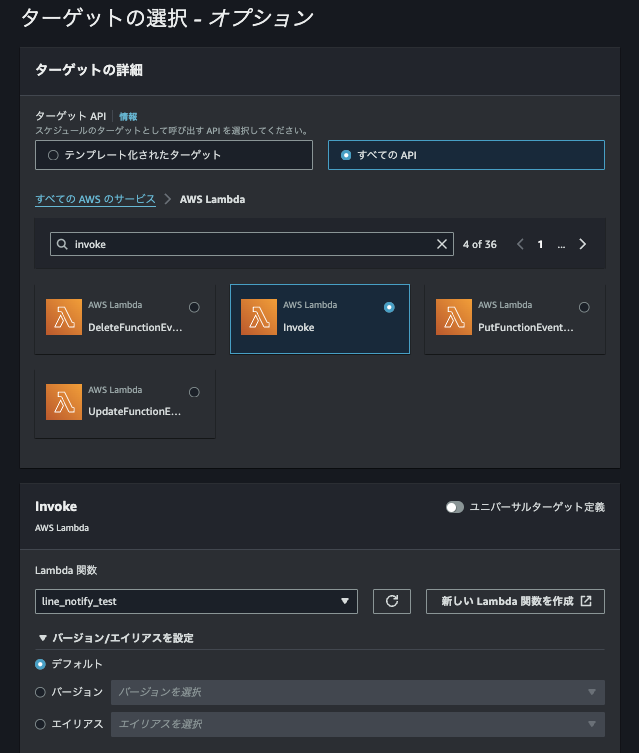639x753 pixels.
Task: Go to the previous page of API results
Action: (x=520, y=244)
